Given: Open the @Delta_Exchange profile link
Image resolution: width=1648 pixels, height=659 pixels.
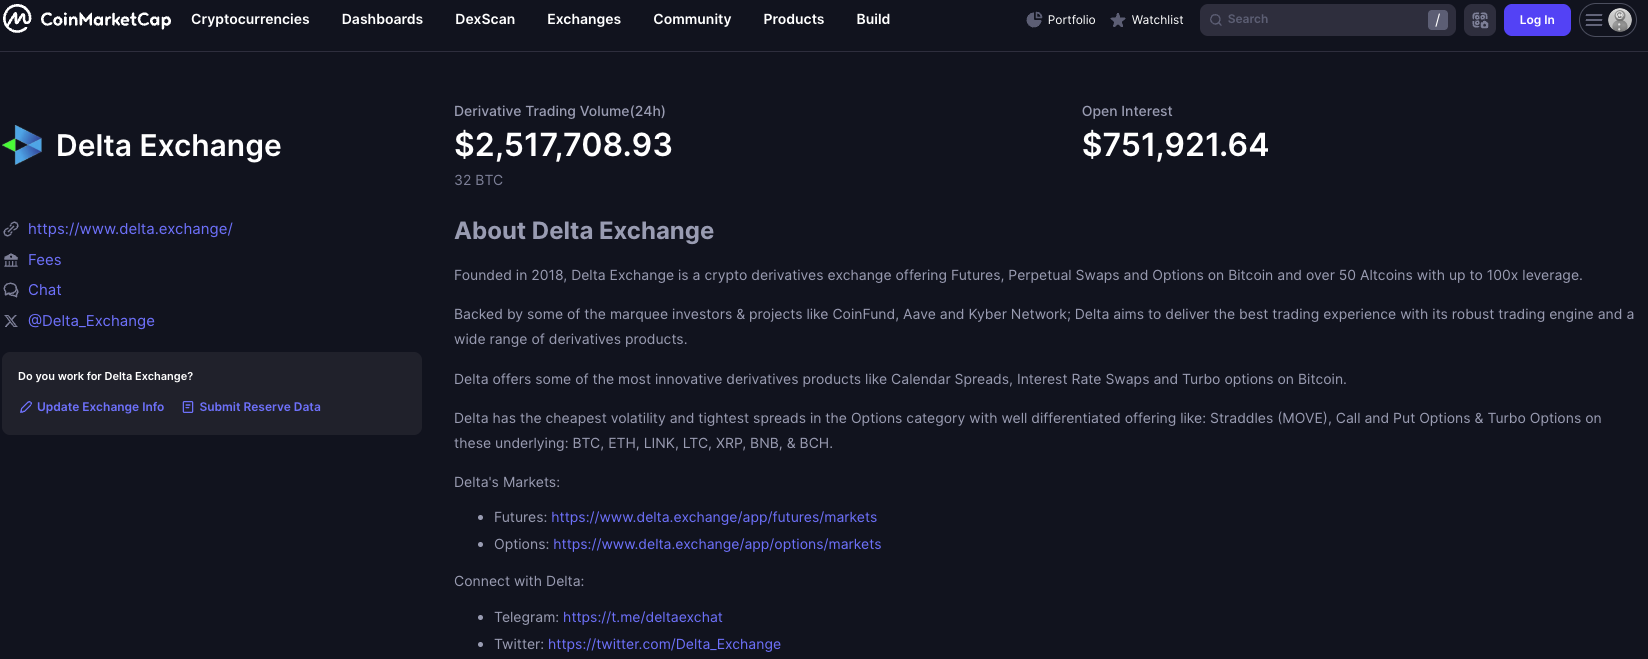Looking at the screenshot, I should pos(91,321).
